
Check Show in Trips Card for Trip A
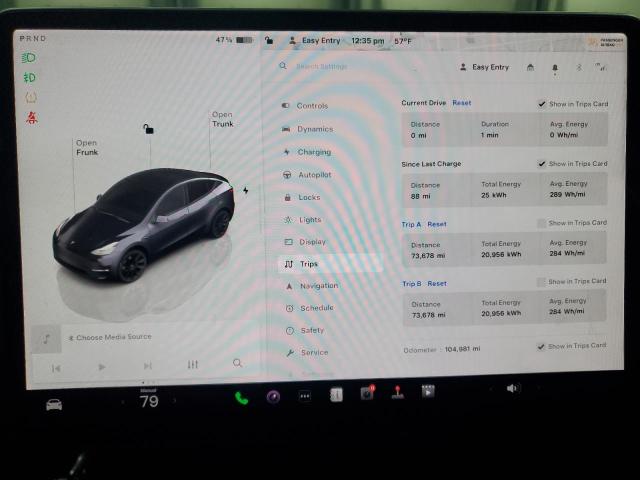click(x=541, y=223)
